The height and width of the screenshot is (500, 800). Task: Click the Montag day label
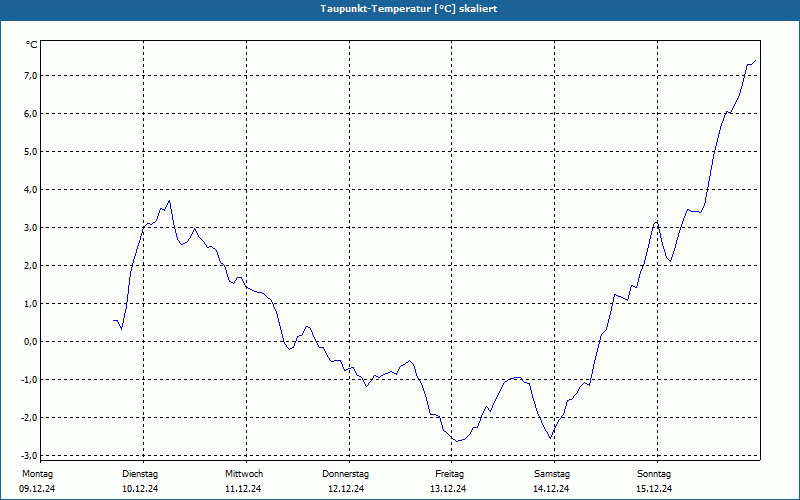(37, 474)
